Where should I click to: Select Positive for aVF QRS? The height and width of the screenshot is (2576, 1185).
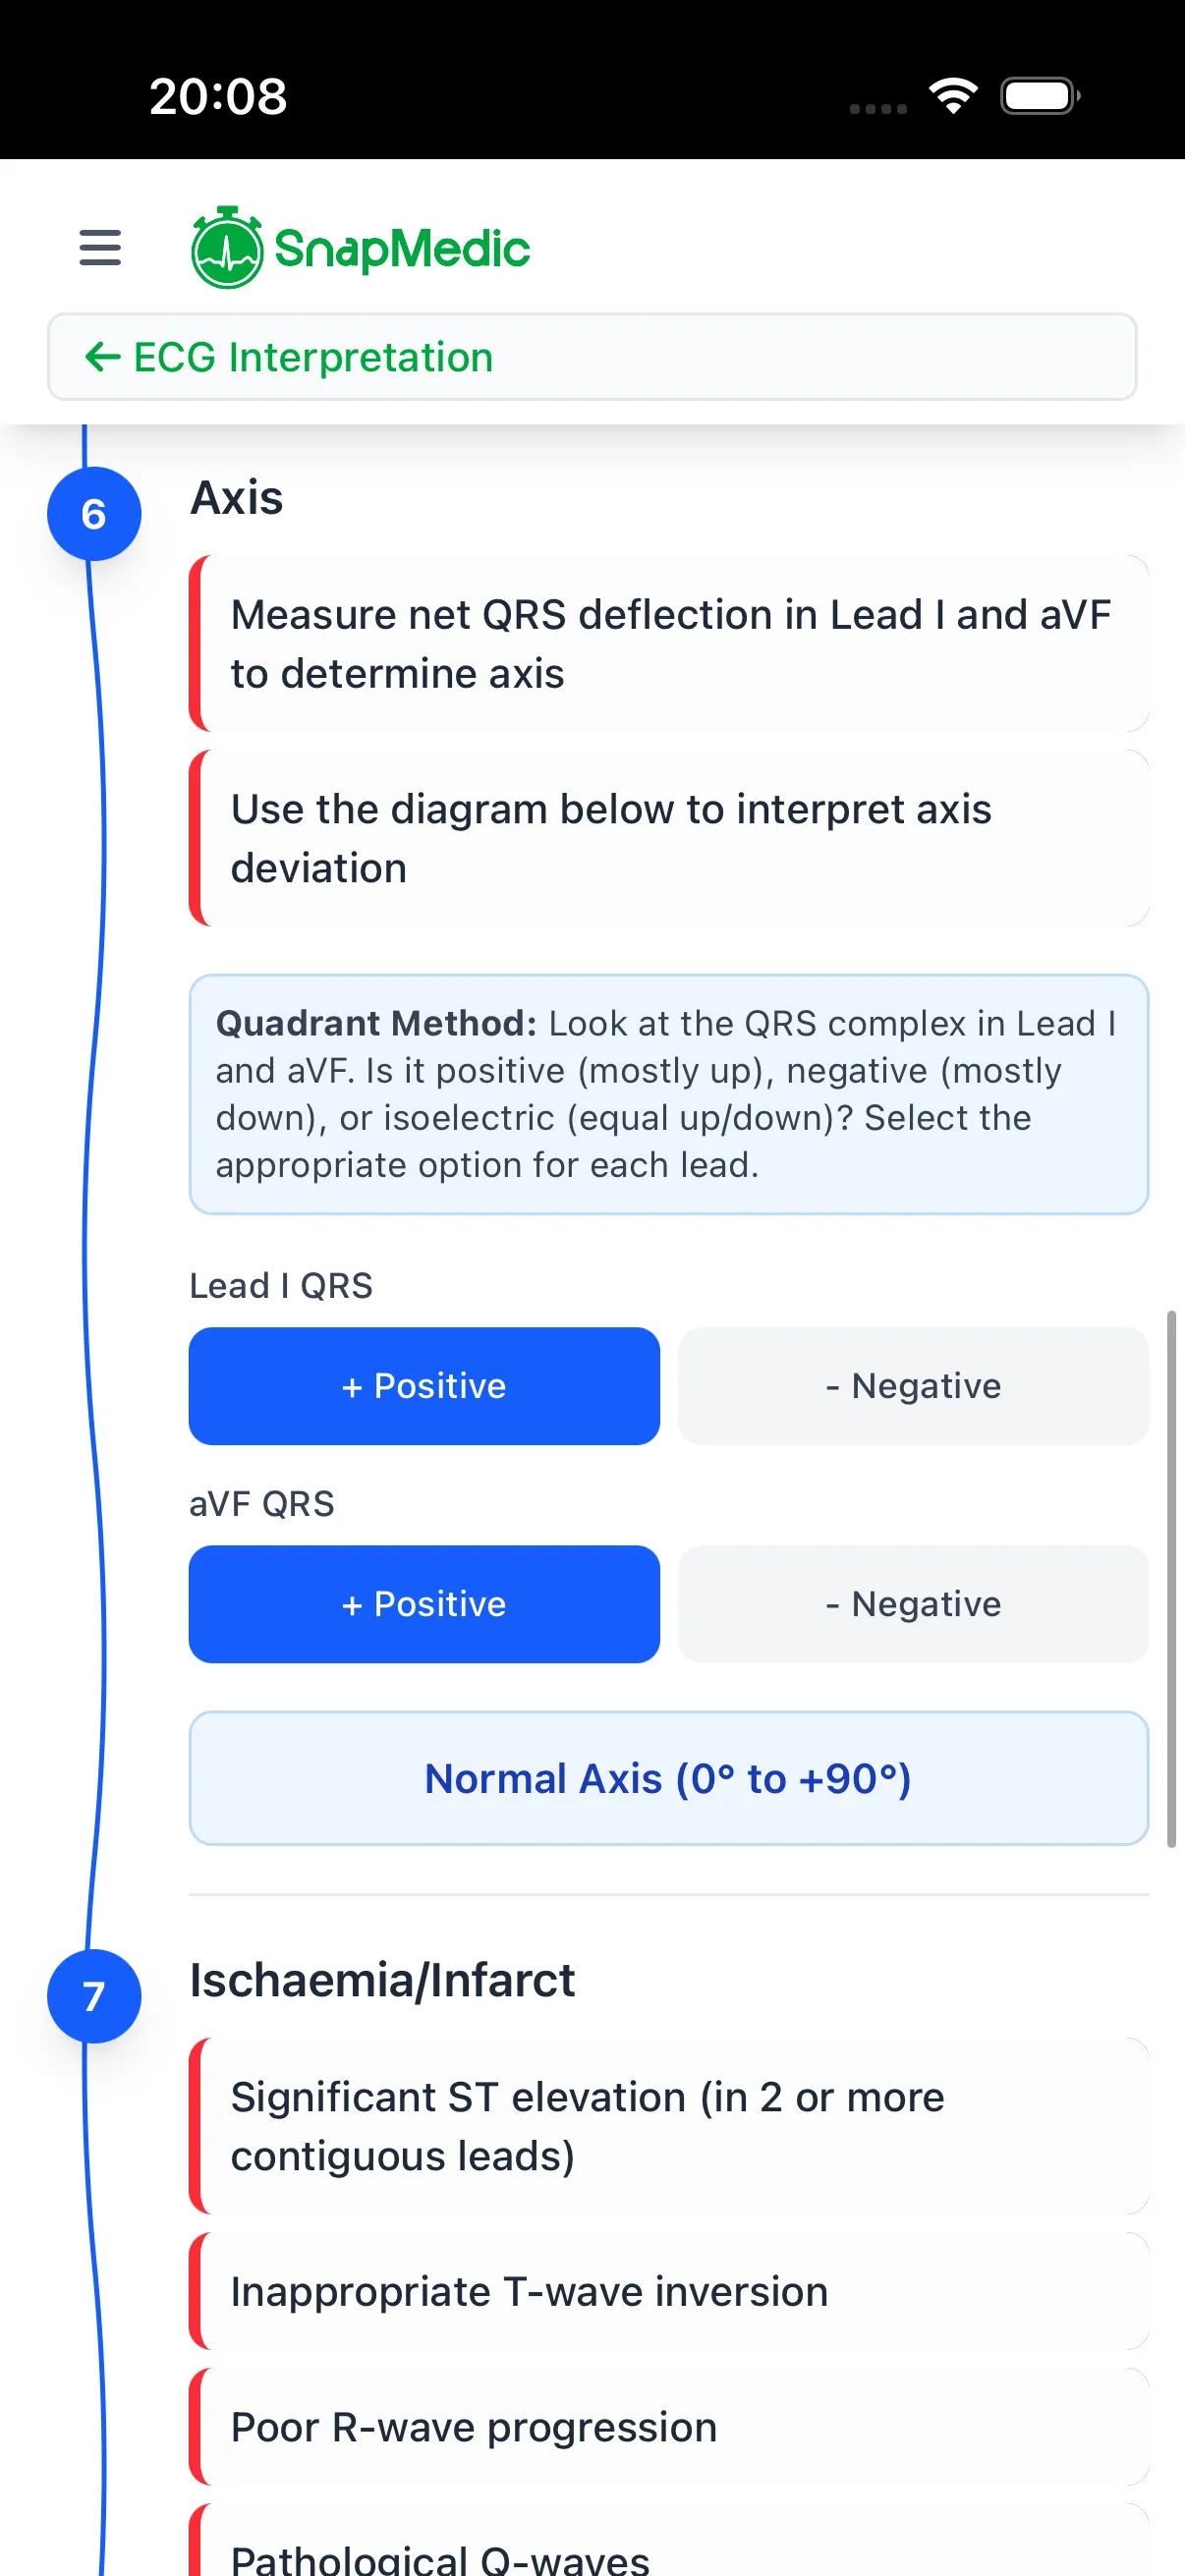pos(424,1604)
